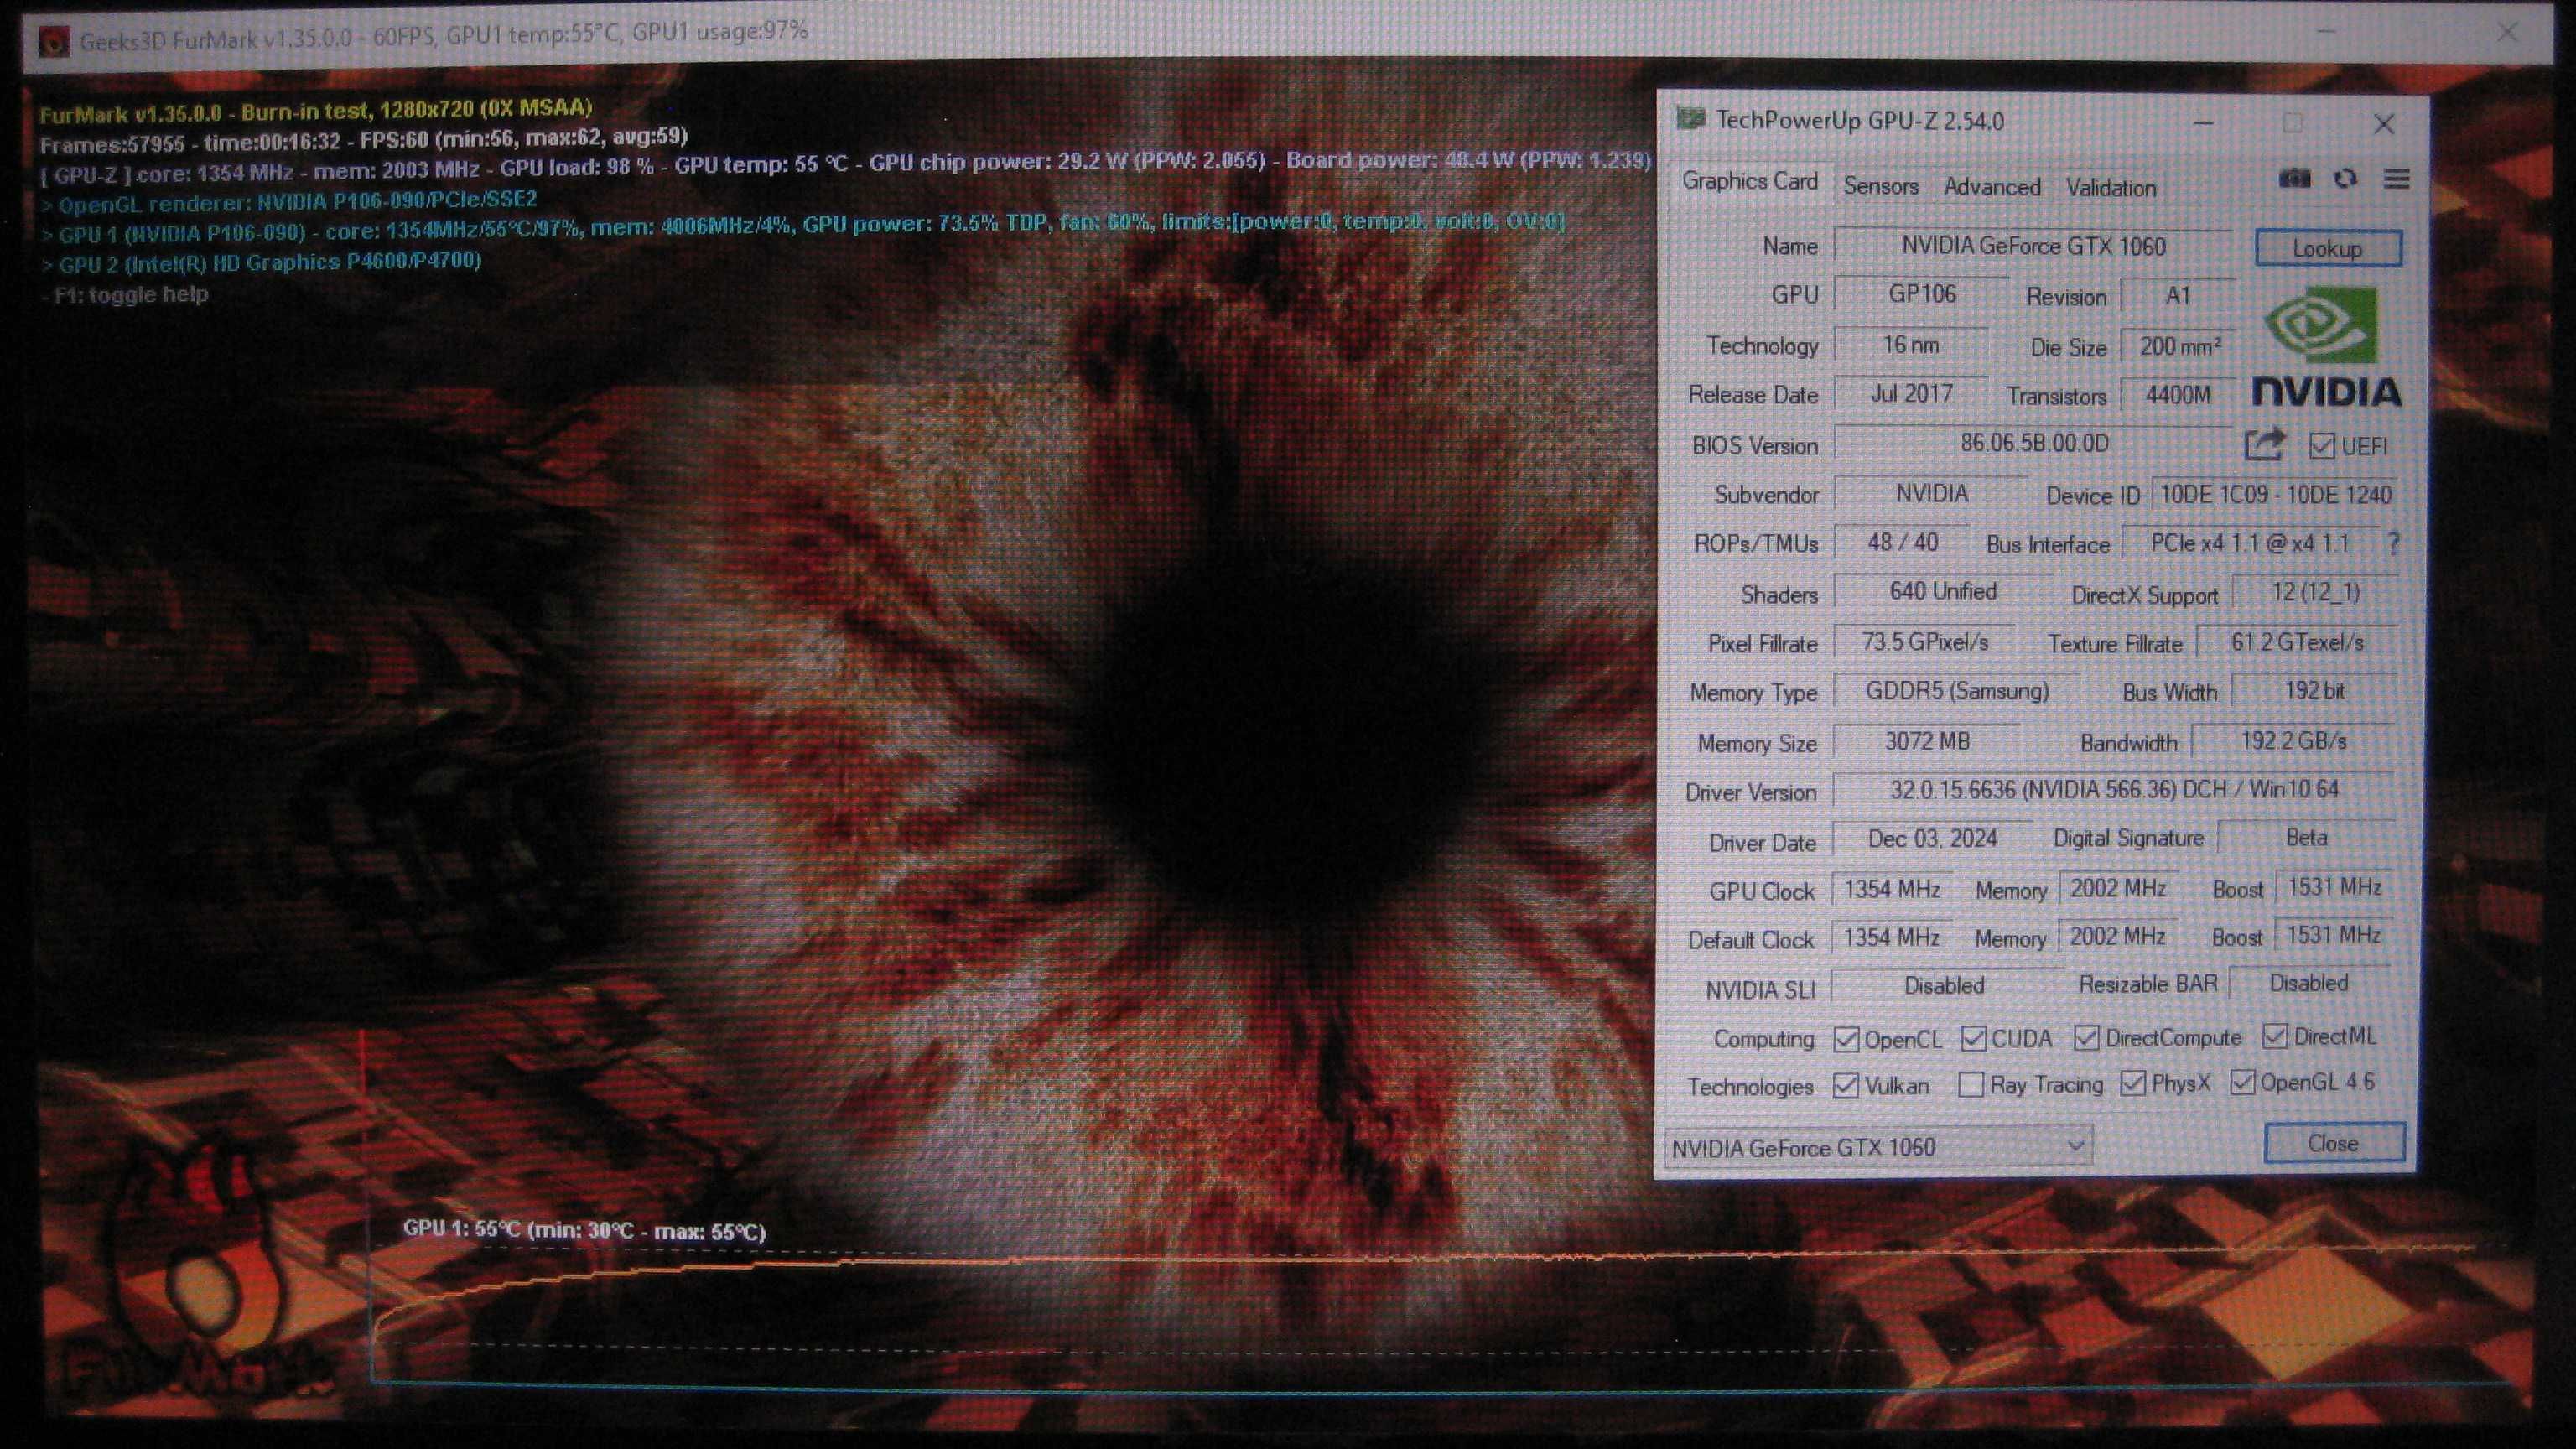Click the Bus Interface question mark icon
This screenshot has width=2576, height=1449.
[x=2393, y=543]
